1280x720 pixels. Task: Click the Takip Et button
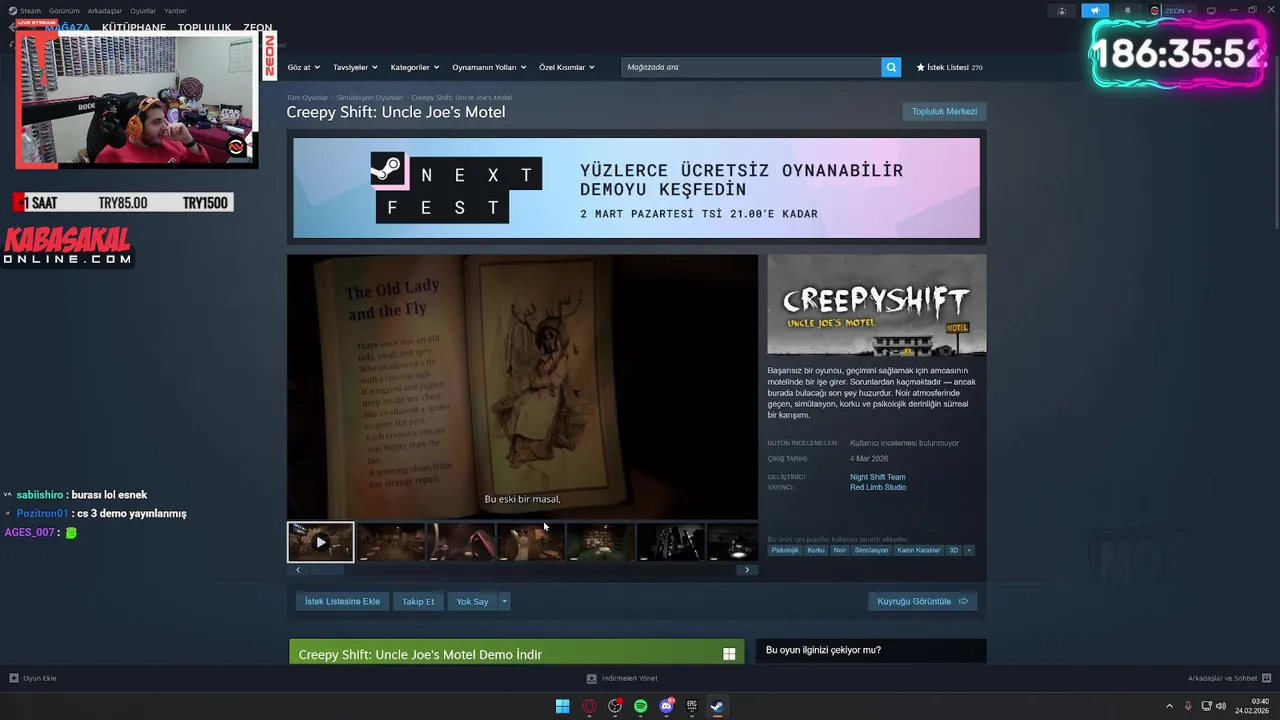point(418,601)
